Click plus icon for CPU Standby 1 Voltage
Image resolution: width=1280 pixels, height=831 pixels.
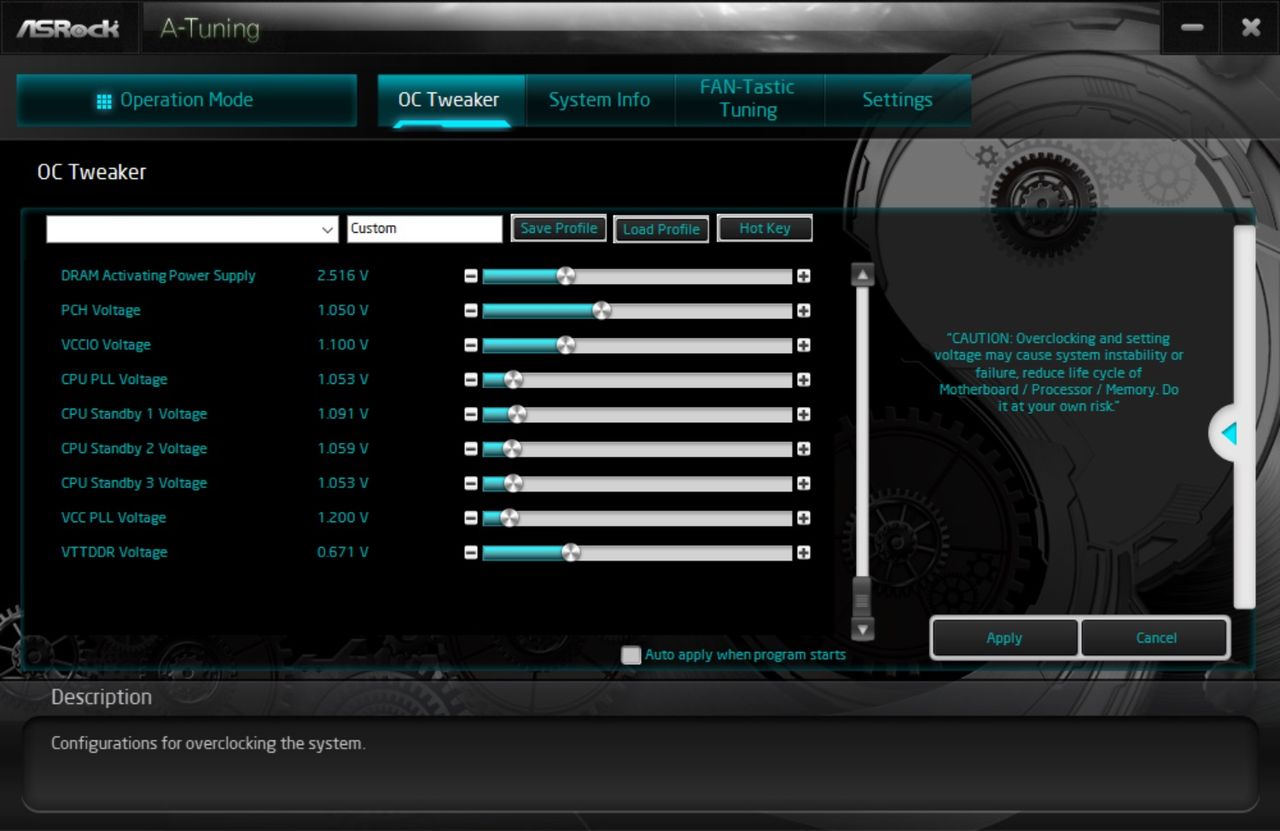803,414
